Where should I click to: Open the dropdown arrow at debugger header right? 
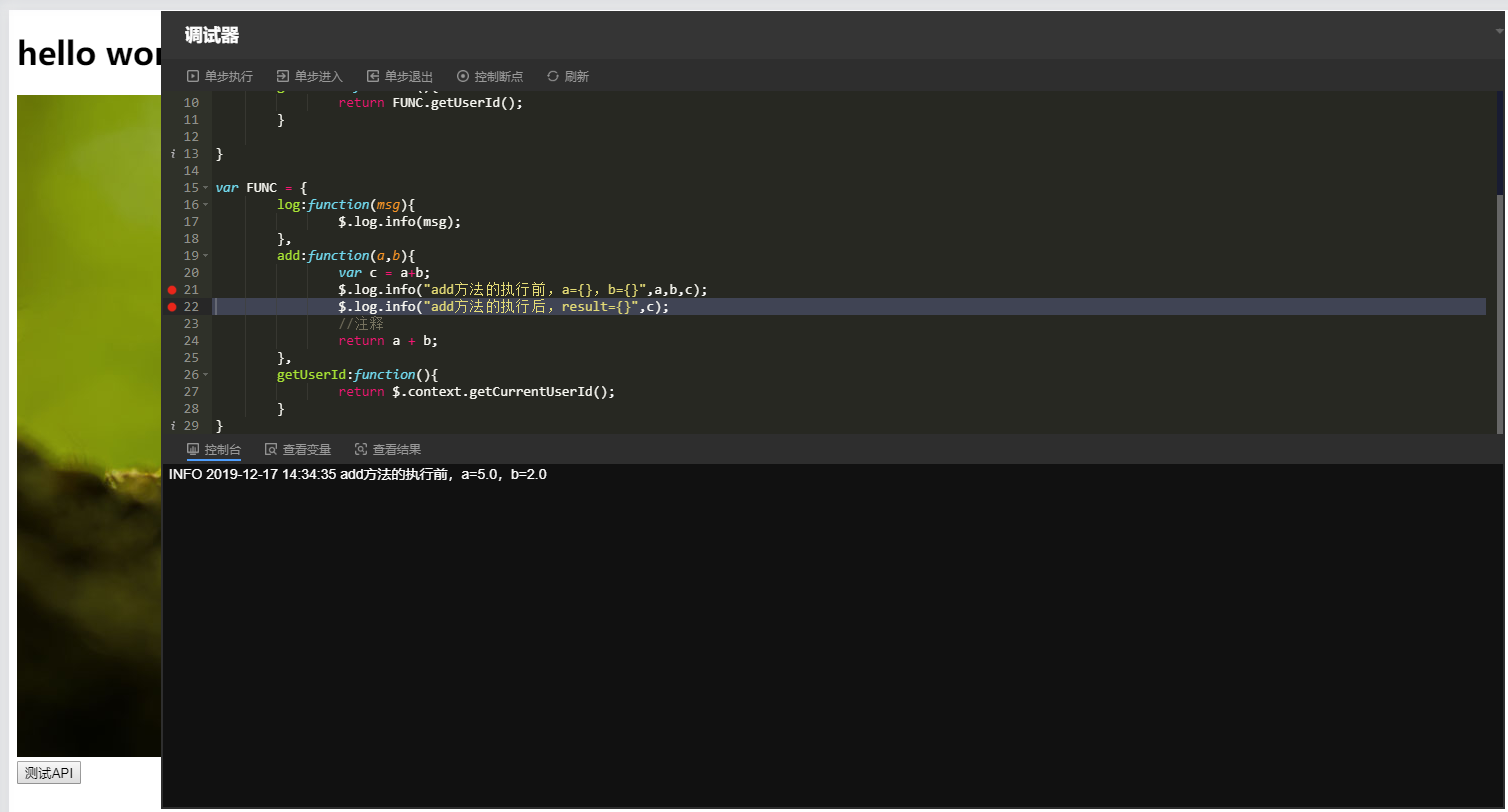[1499, 32]
